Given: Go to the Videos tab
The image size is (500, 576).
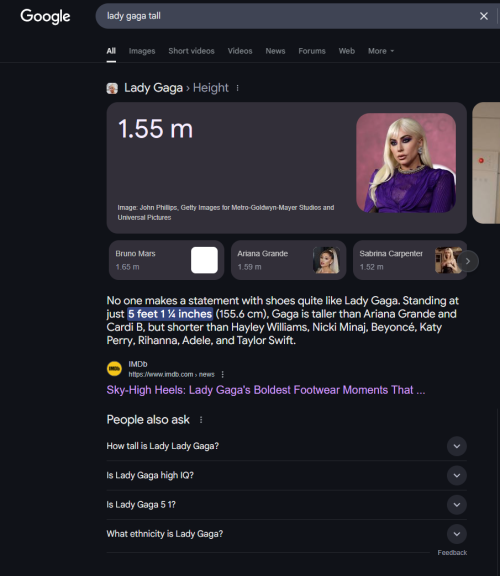Looking at the screenshot, I should pyautogui.click(x=240, y=51).
